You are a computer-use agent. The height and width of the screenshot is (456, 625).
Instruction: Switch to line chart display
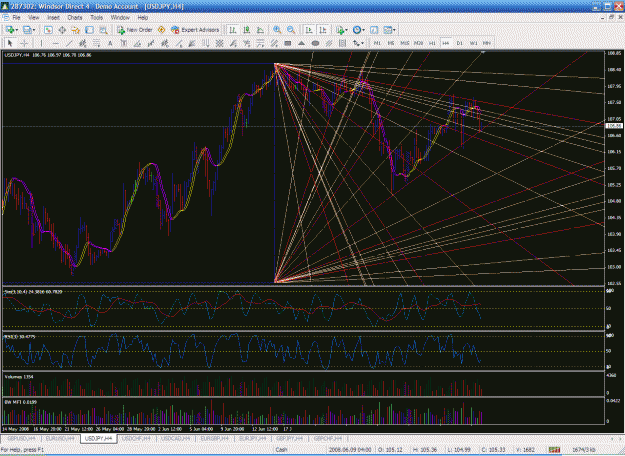click(260, 30)
